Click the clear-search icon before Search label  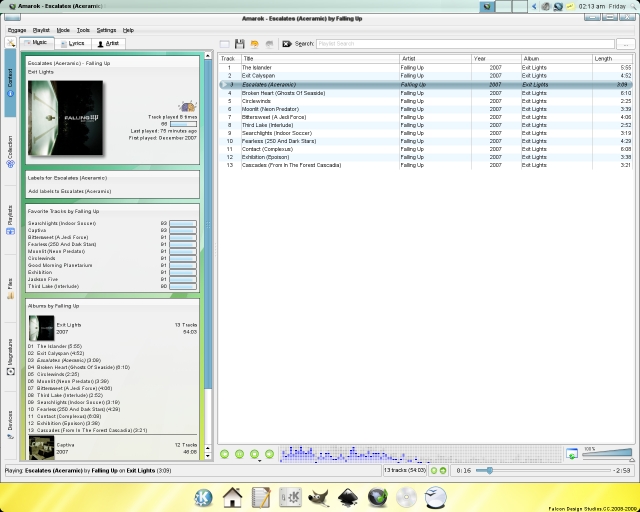click(287, 44)
